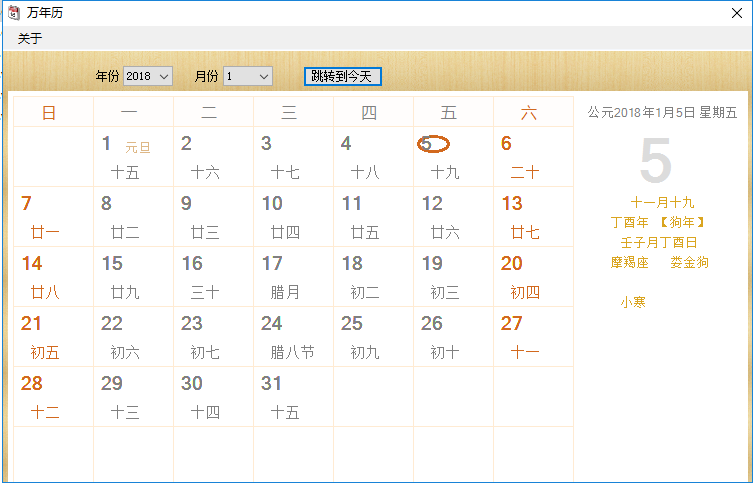
Task: Select day 15 (廿九)
Action: [133, 276]
